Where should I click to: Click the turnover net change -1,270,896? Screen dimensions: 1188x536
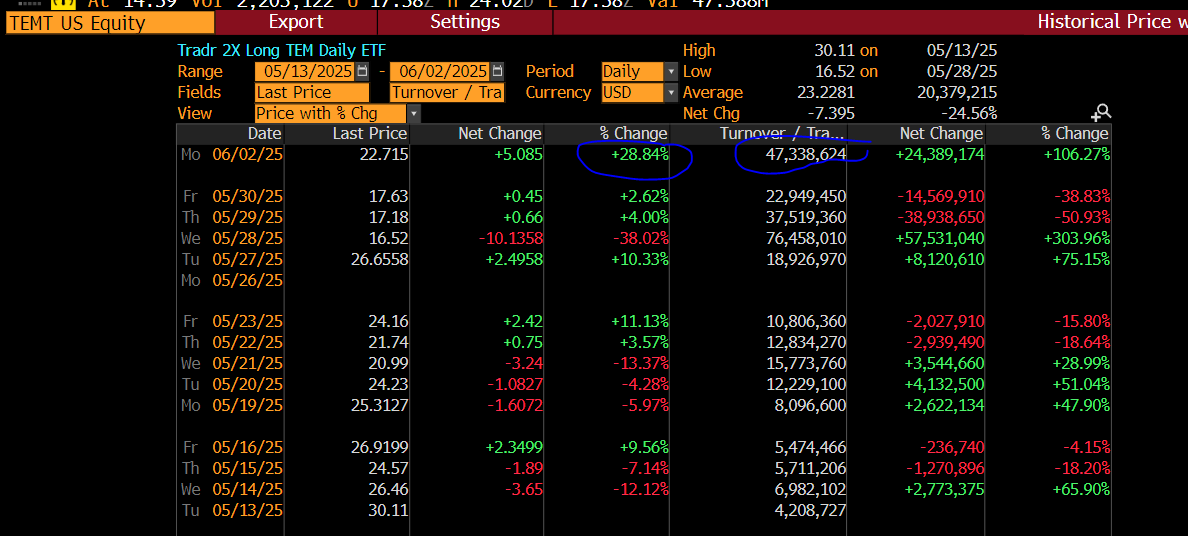tap(945, 468)
